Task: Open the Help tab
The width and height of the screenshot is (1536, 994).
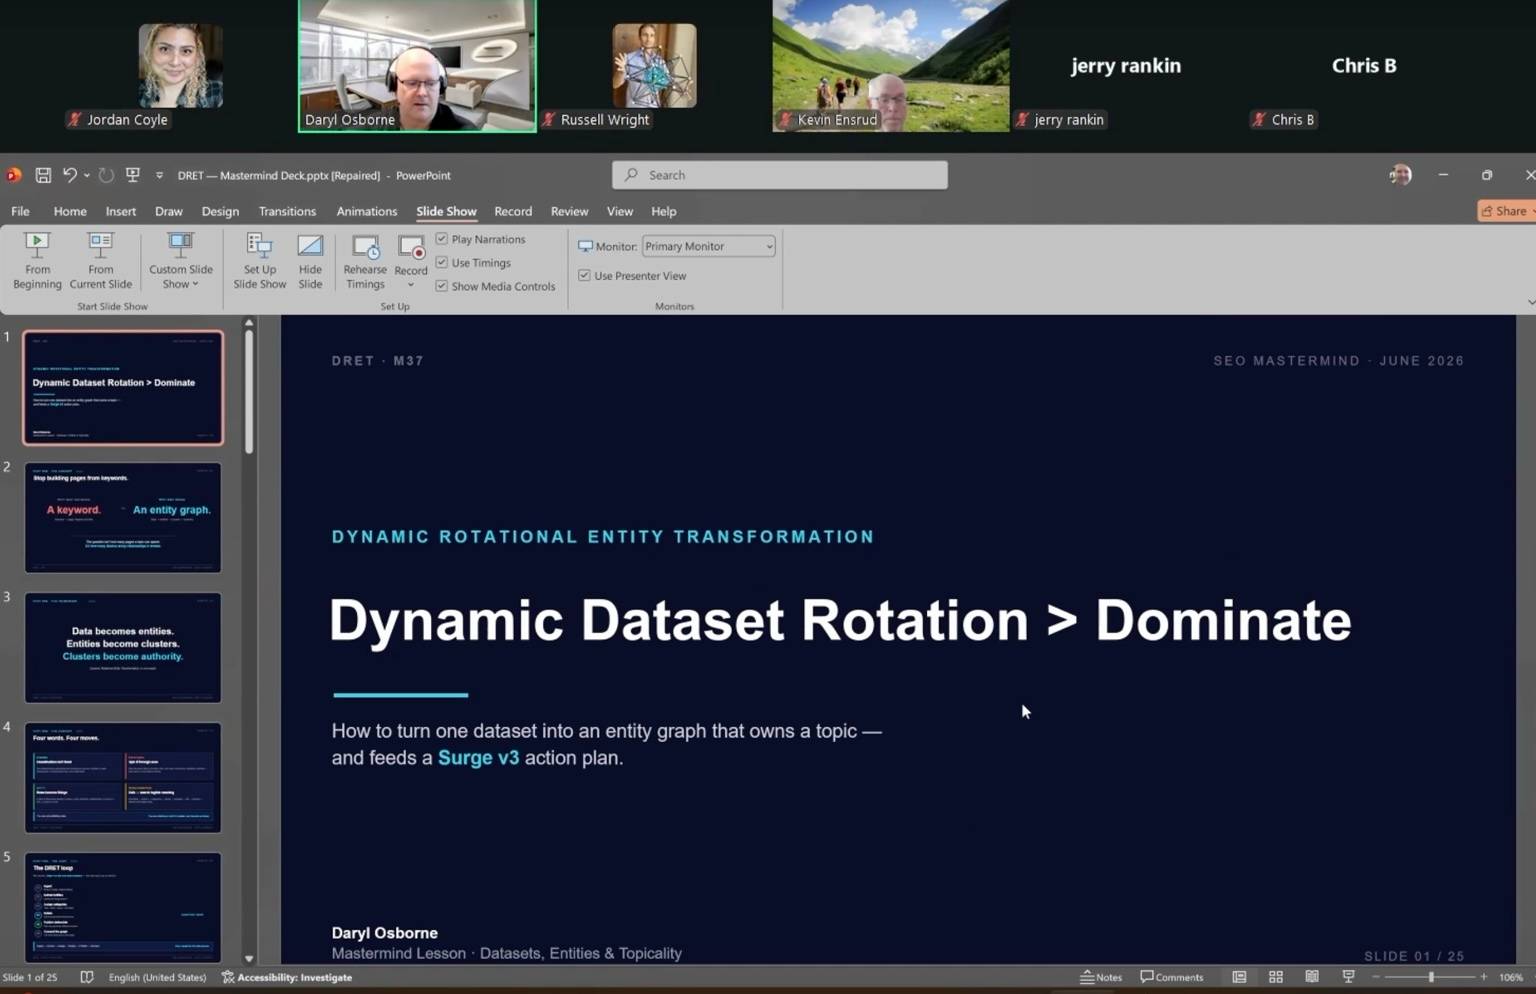Action: [664, 211]
